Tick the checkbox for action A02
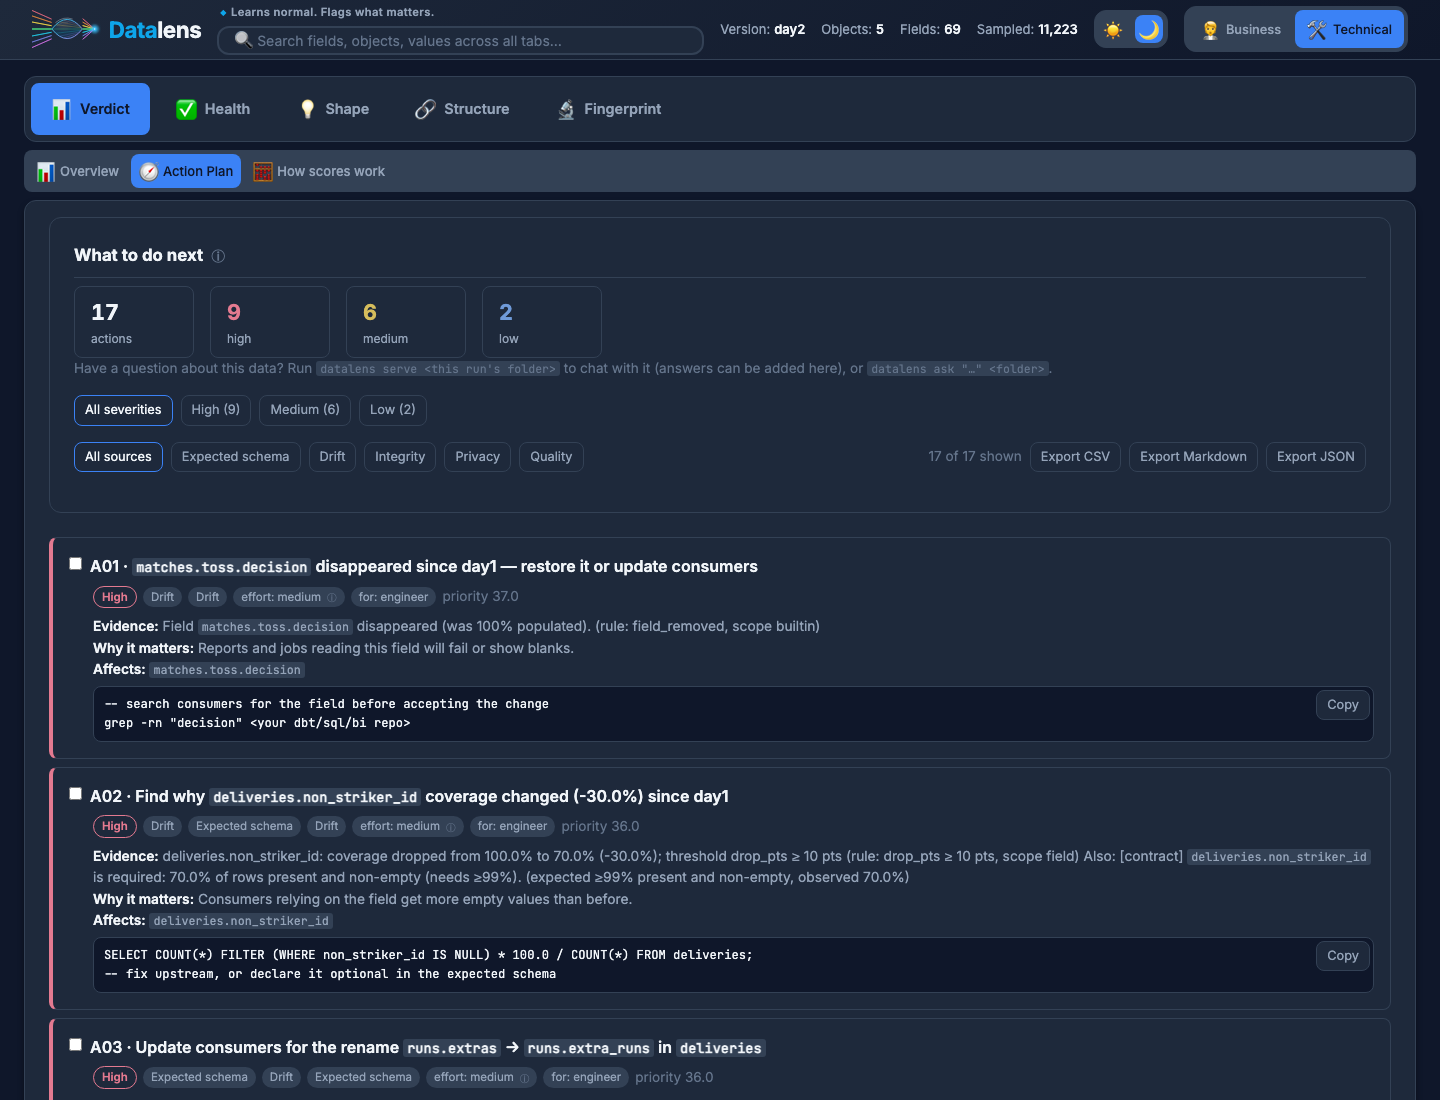This screenshot has width=1440, height=1100. click(x=75, y=794)
